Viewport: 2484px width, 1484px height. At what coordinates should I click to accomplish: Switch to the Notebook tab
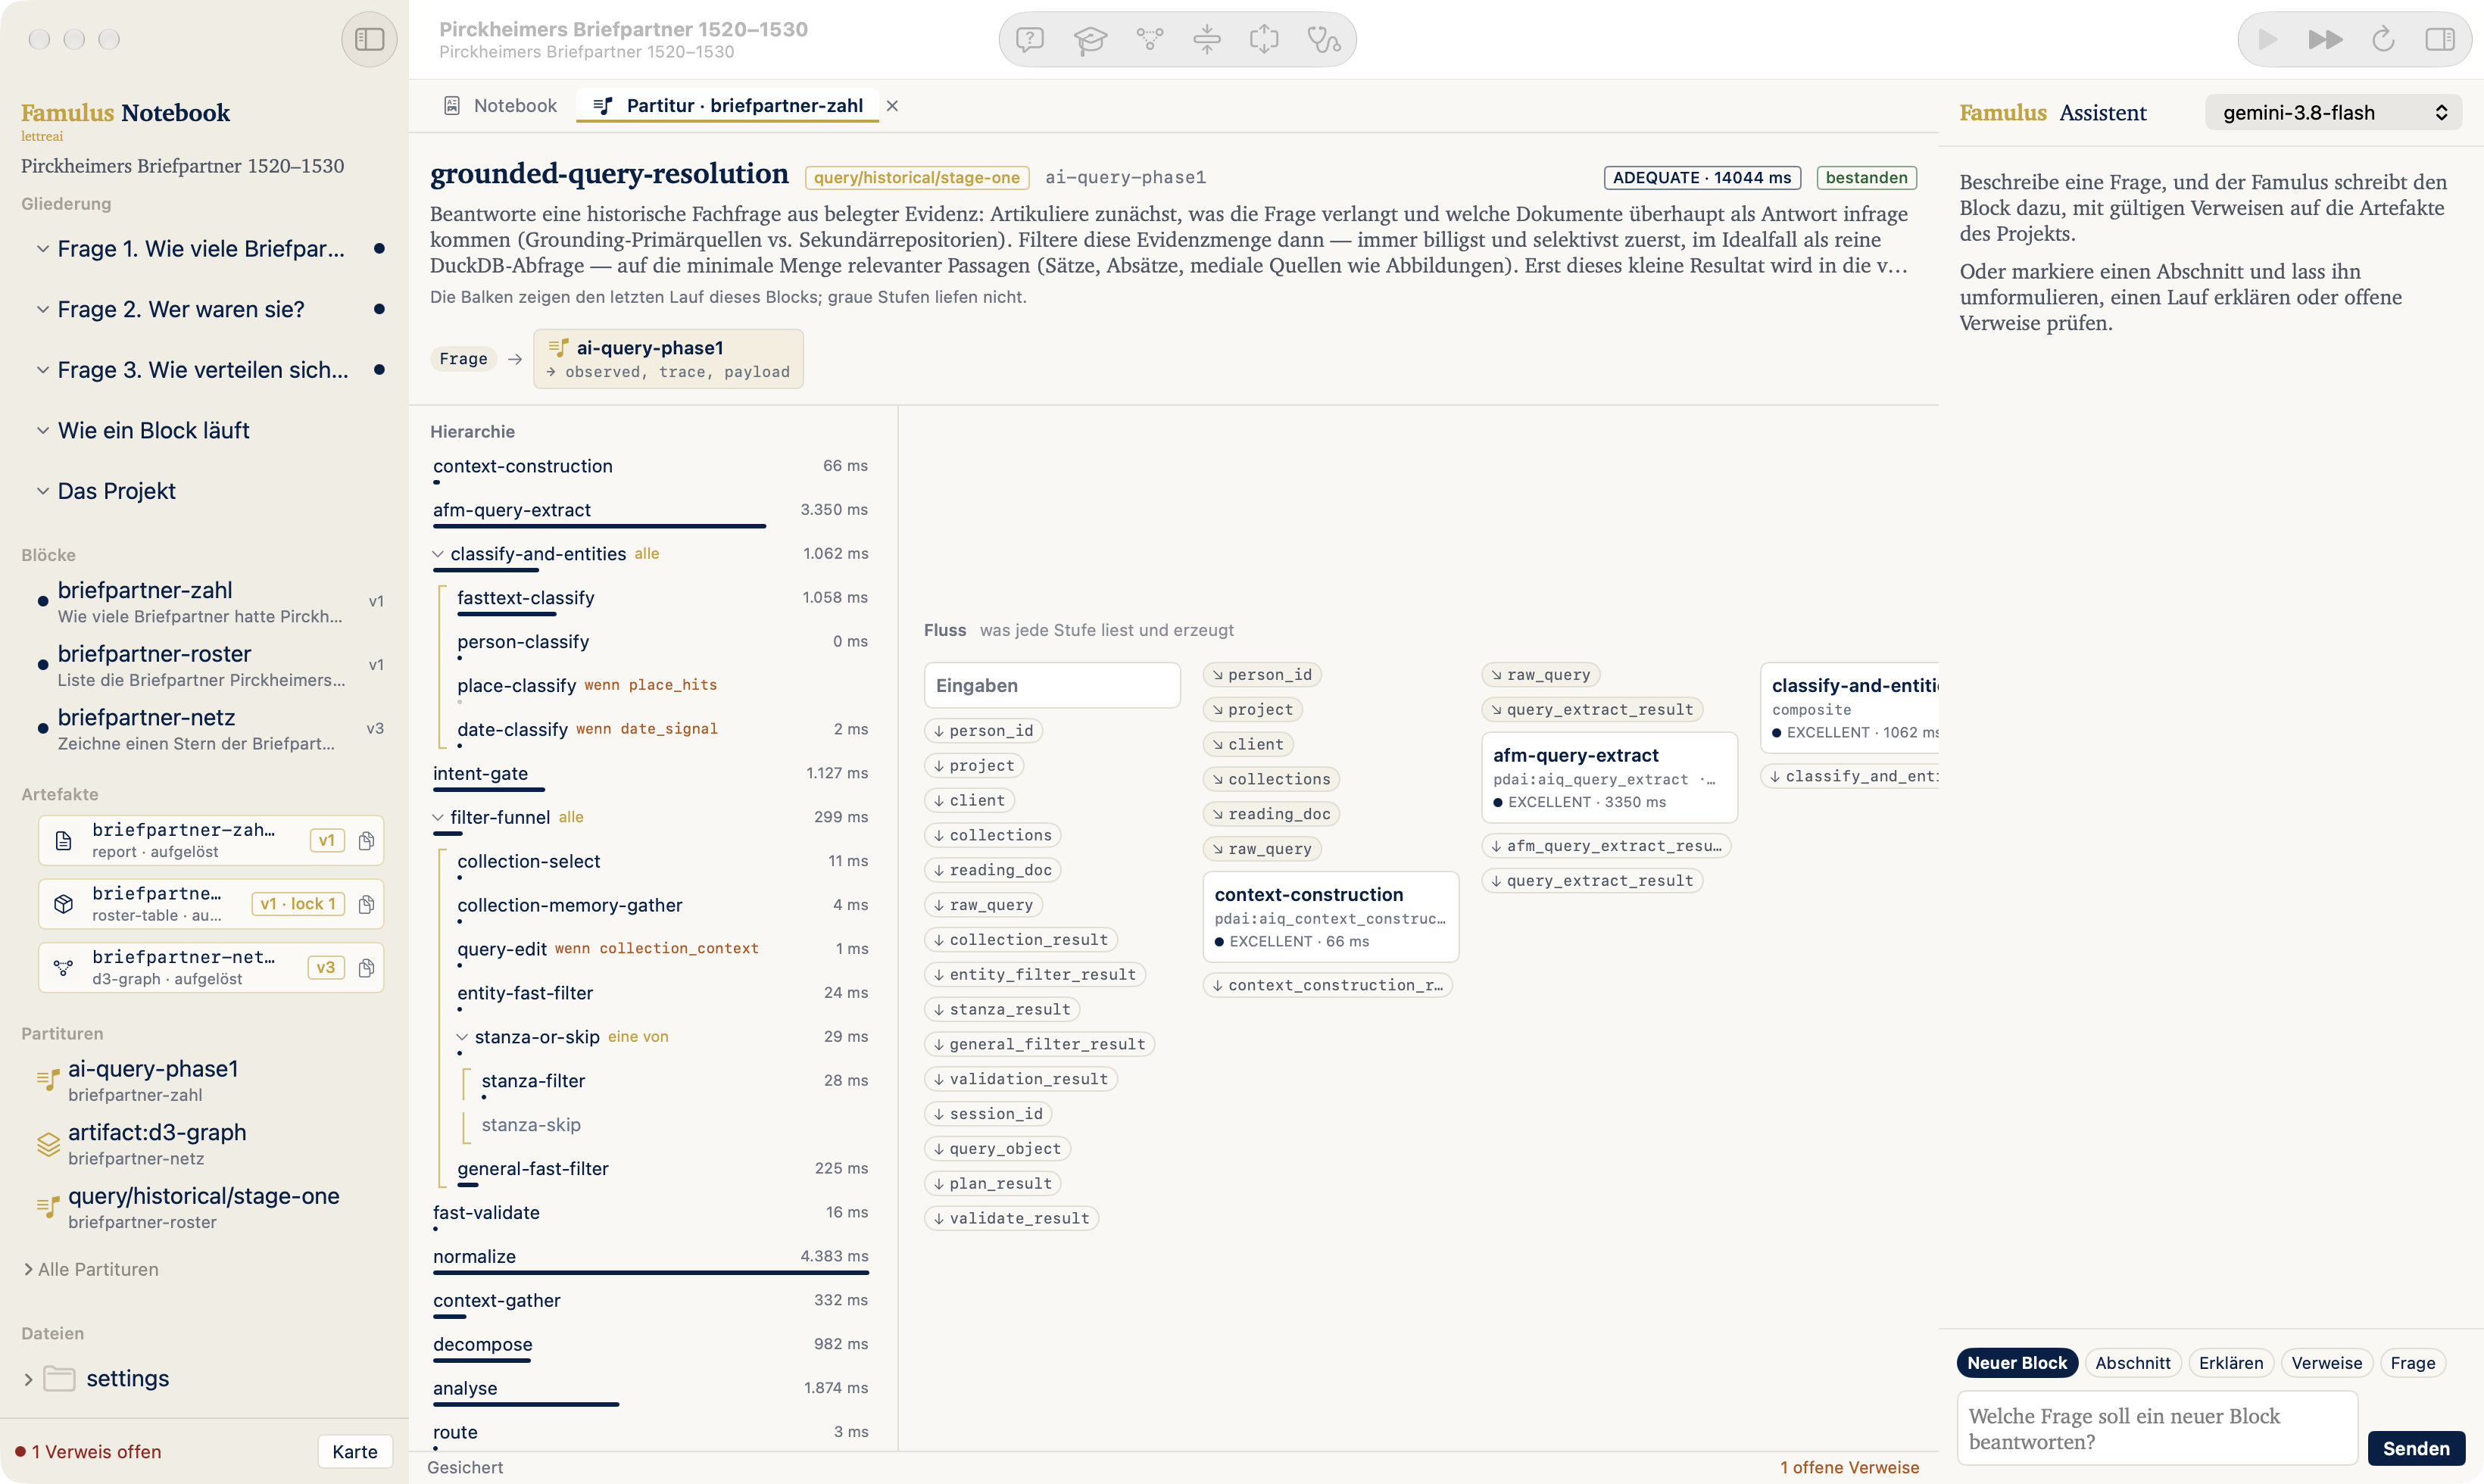tap(500, 105)
